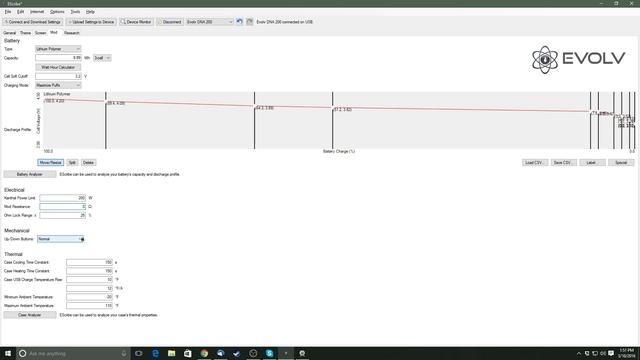Open the capacity cell count dropdown

coord(102,58)
